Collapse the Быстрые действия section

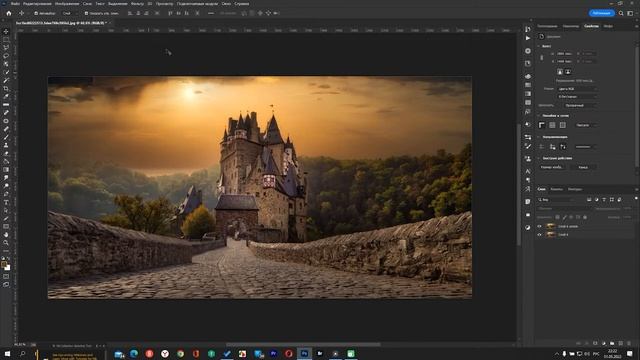tap(538, 158)
